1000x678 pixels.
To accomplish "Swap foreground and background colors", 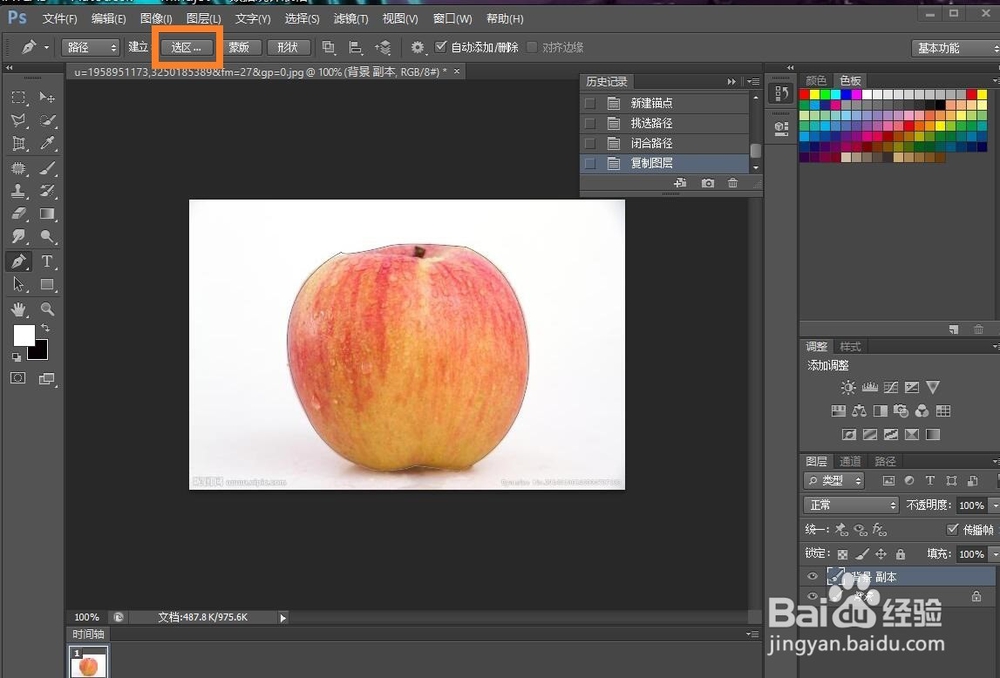I will click(x=45, y=328).
